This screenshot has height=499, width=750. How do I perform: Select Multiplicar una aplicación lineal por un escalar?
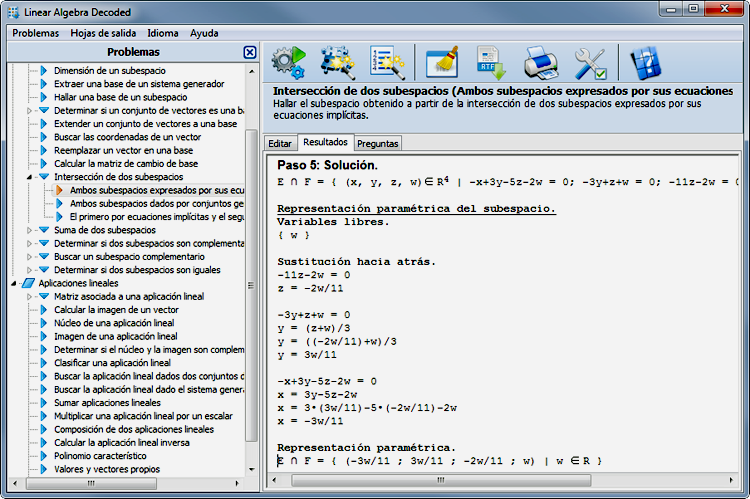click(x=143, y=416)
